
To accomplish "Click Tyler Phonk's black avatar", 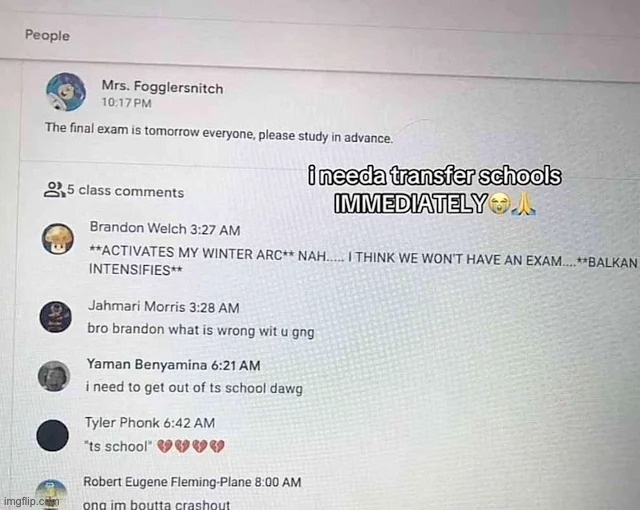I will point(52,435).
